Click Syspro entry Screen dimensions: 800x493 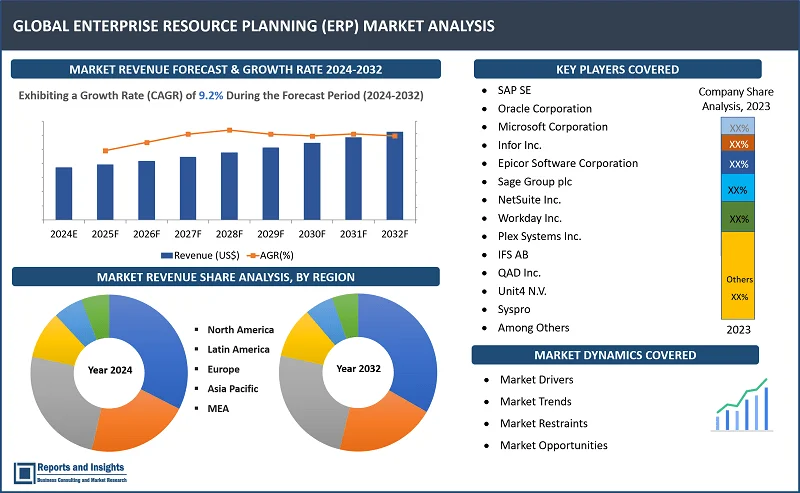[x=514, y=309]
